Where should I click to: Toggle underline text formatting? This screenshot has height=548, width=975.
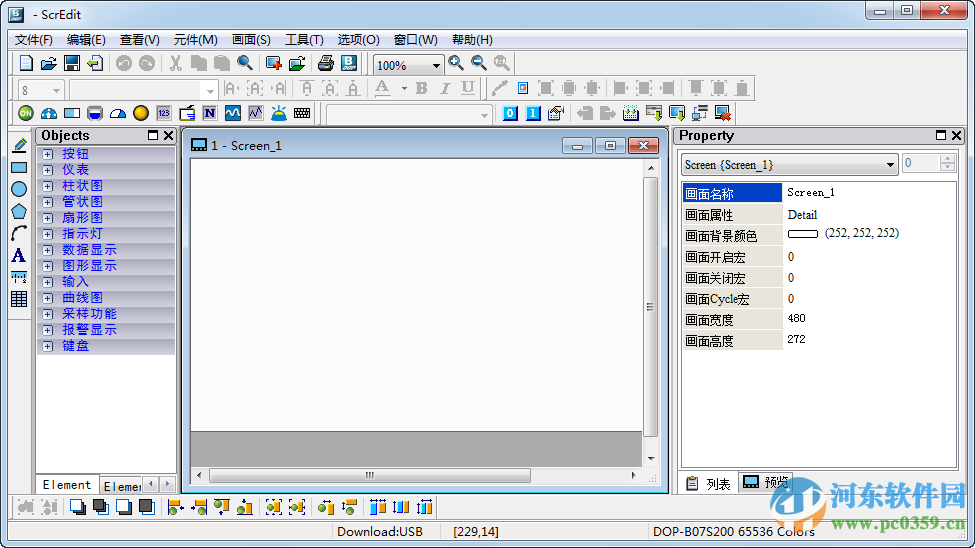[x=468, y=88]
